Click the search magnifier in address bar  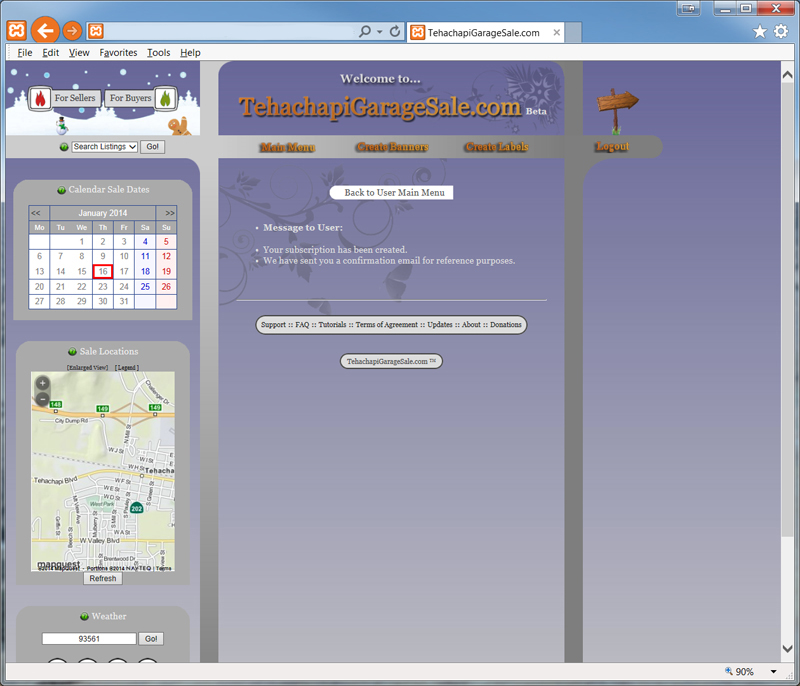[364, 32]
